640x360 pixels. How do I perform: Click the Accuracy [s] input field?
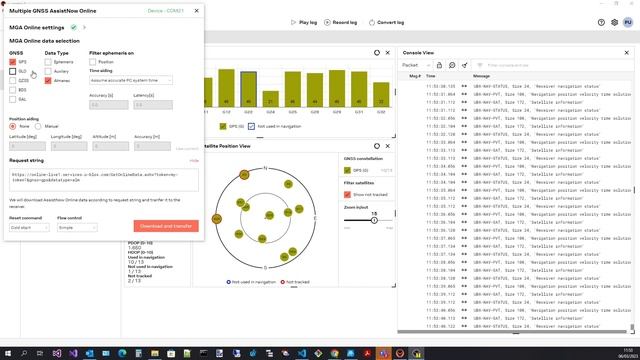click(109, 105)
